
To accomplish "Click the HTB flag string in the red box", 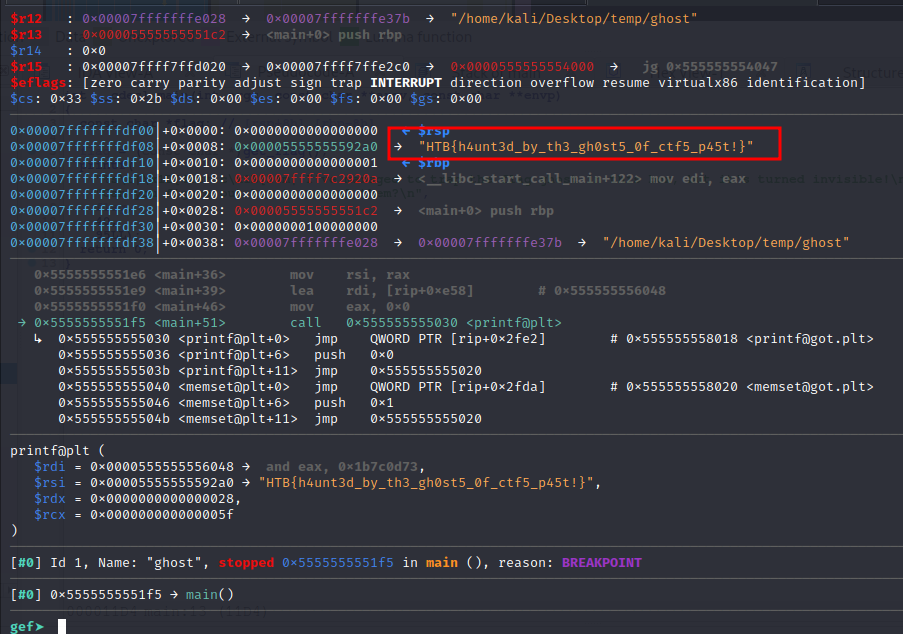I will [x=585, y=147].
